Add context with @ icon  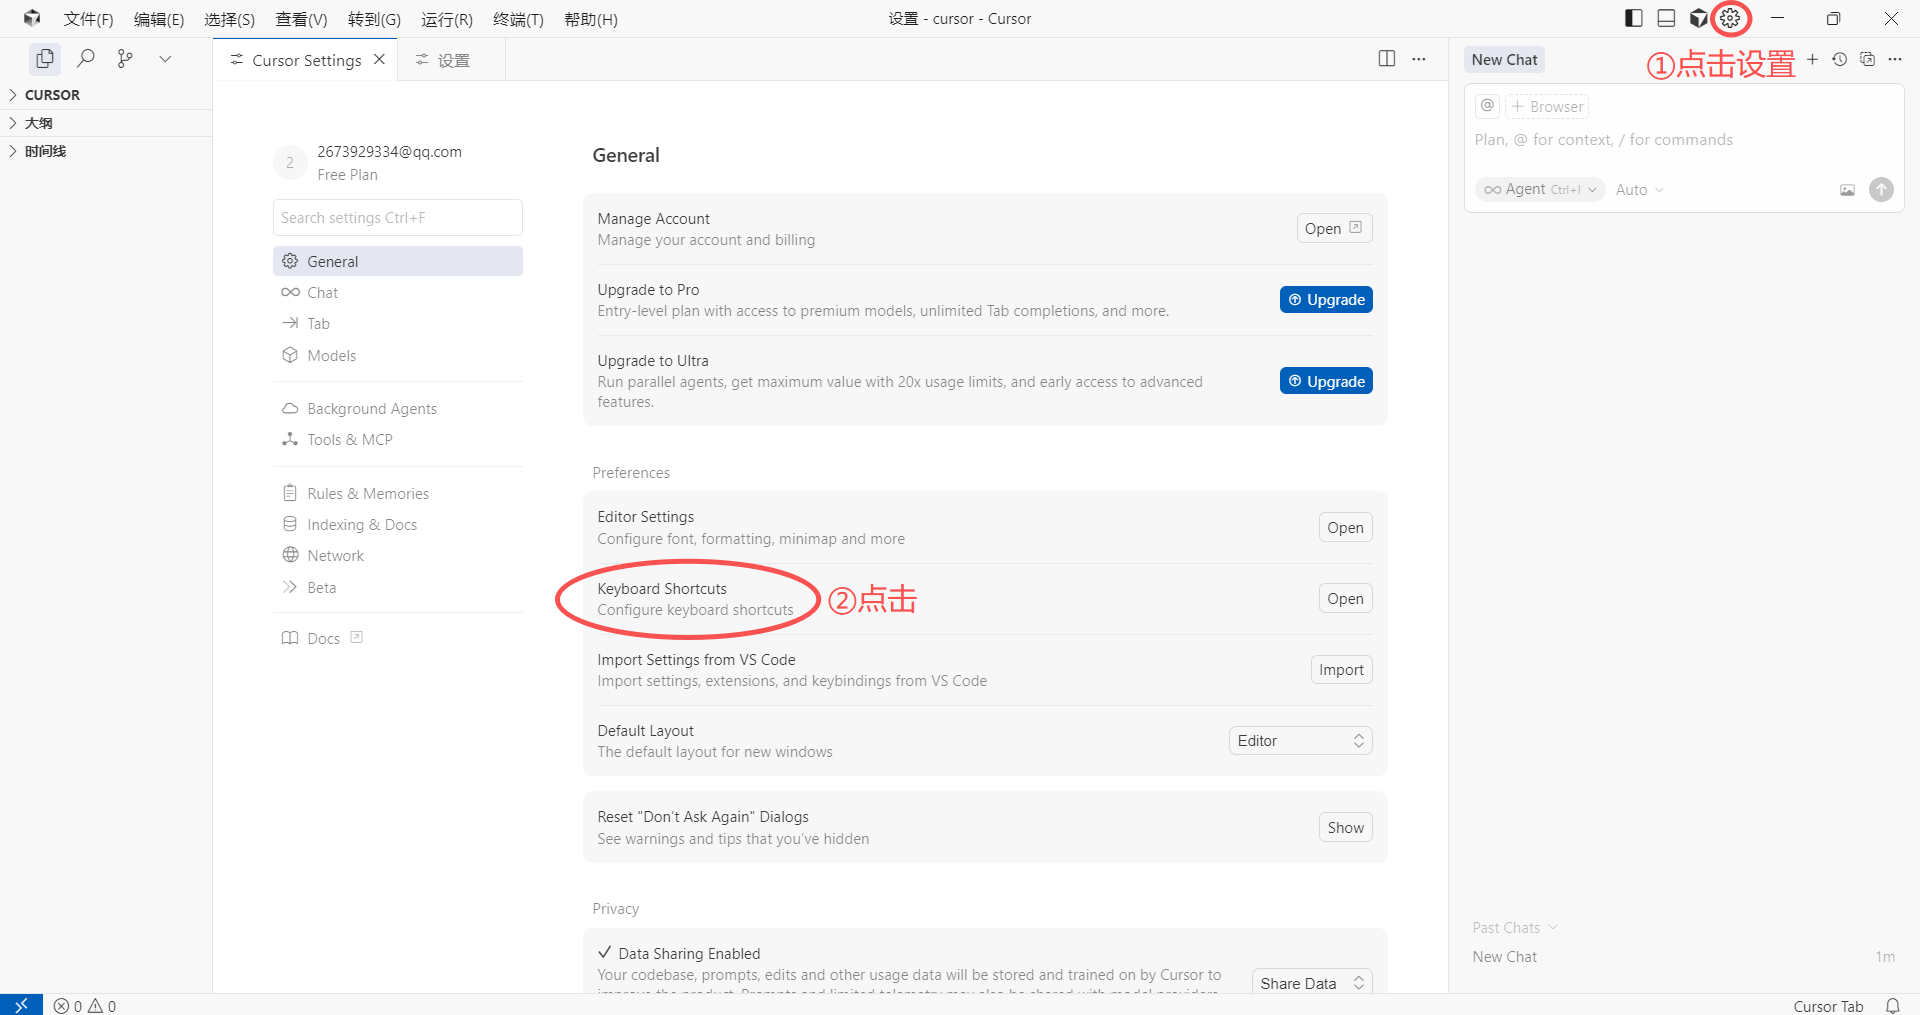(1488, 106)
